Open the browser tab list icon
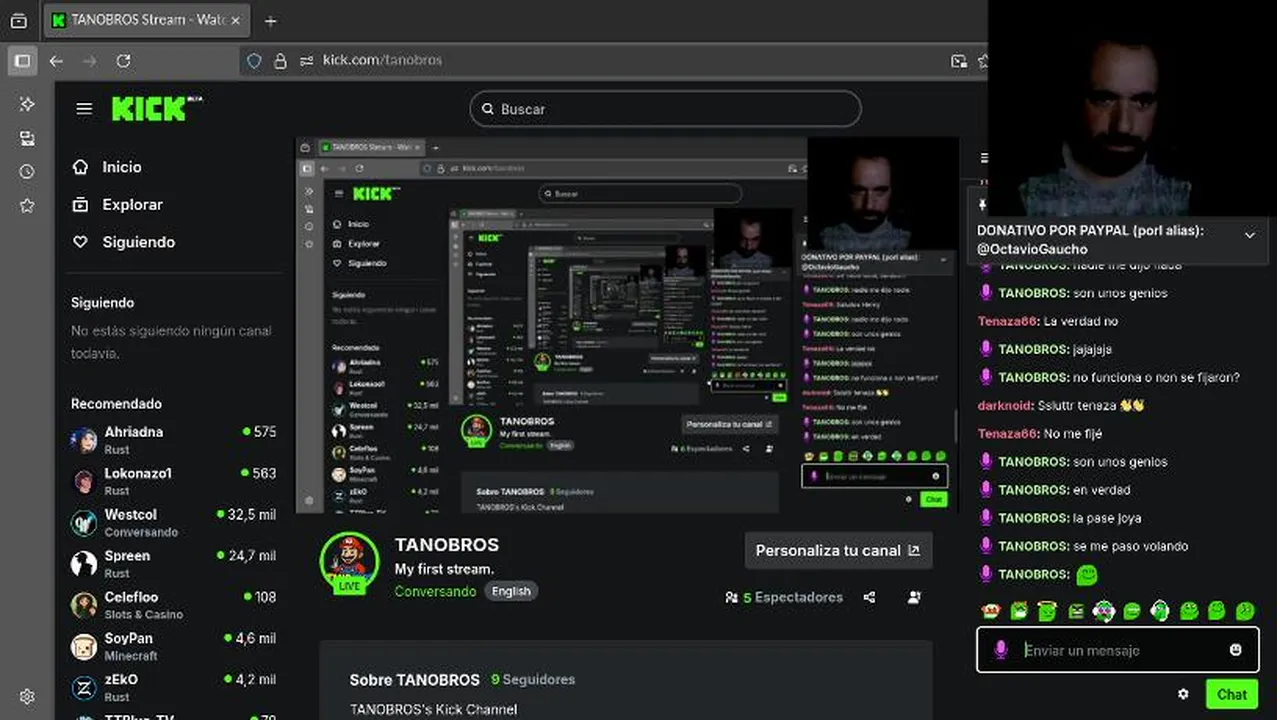This screenshot has width=1277, height=720. point(19,20)
